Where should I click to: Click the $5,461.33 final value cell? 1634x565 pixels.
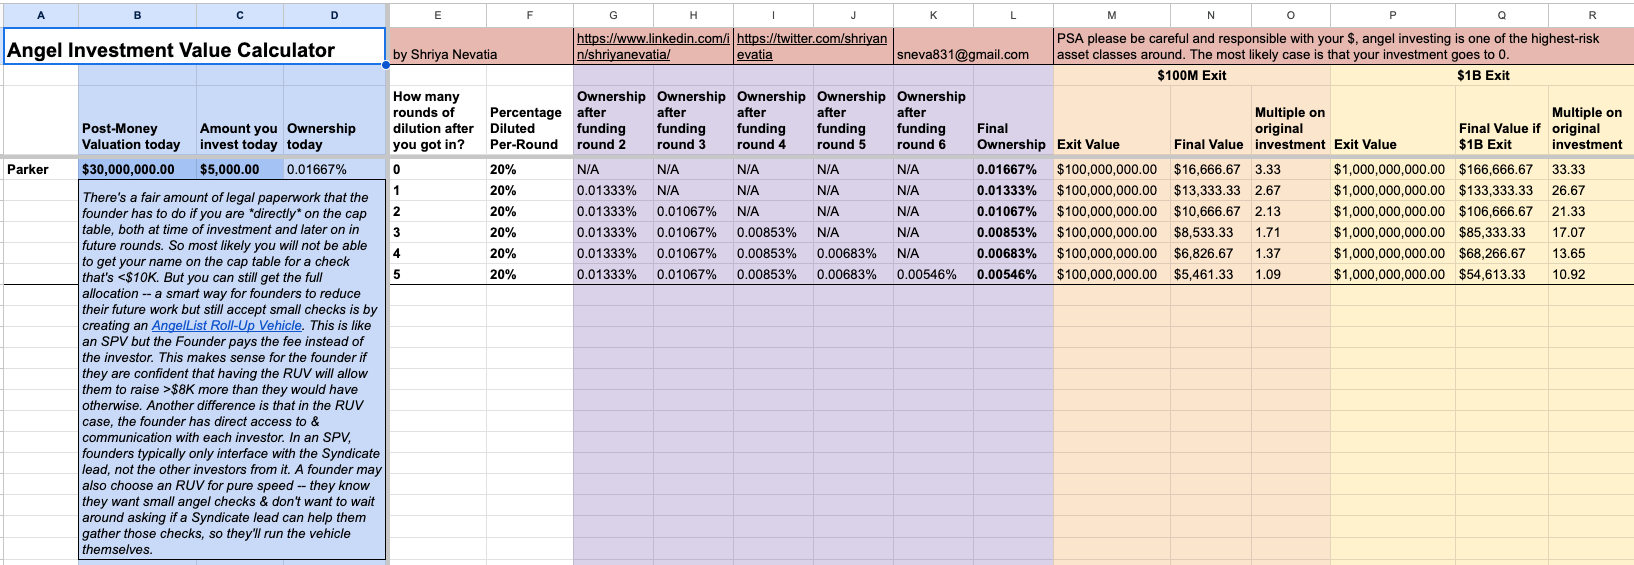[x=1210, y=274]
